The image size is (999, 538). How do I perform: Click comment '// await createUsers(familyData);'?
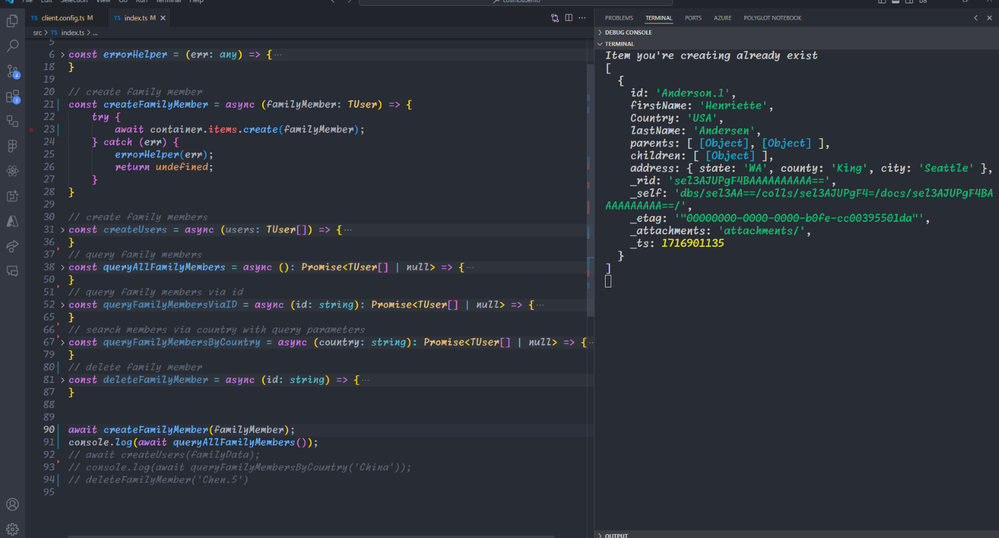click(164, 454)
